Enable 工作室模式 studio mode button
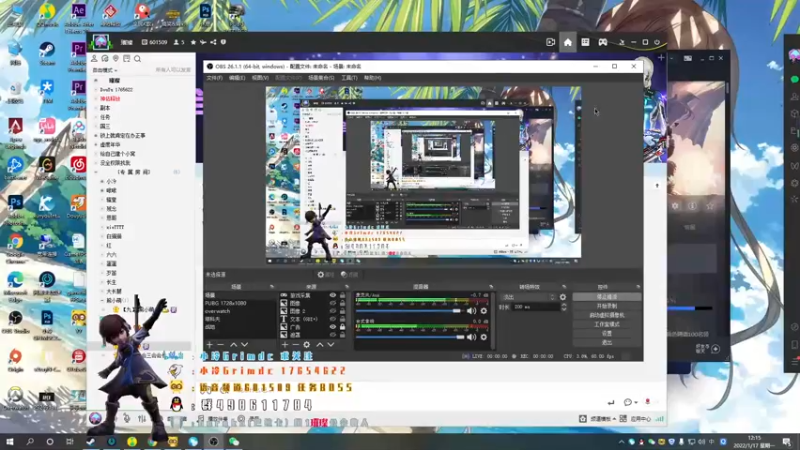The height and width of the screenshot is (450, 800). pos(607,324)
